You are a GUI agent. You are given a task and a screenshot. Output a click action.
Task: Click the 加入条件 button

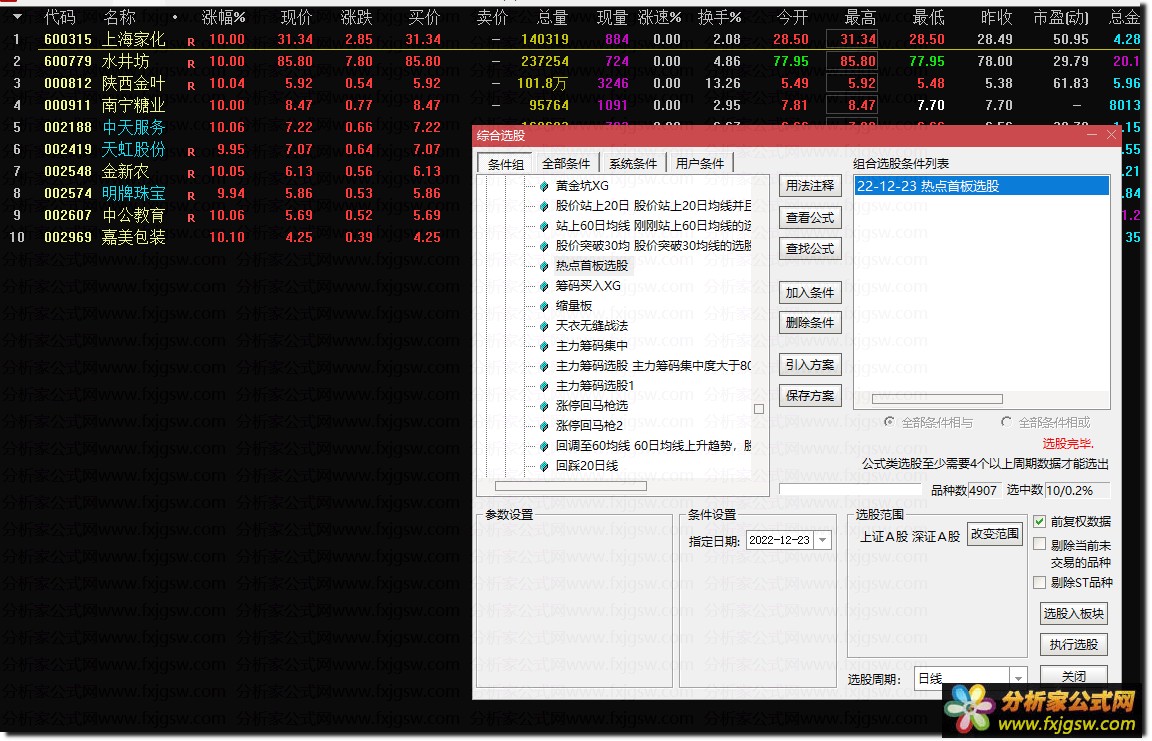tap(810, 292)
